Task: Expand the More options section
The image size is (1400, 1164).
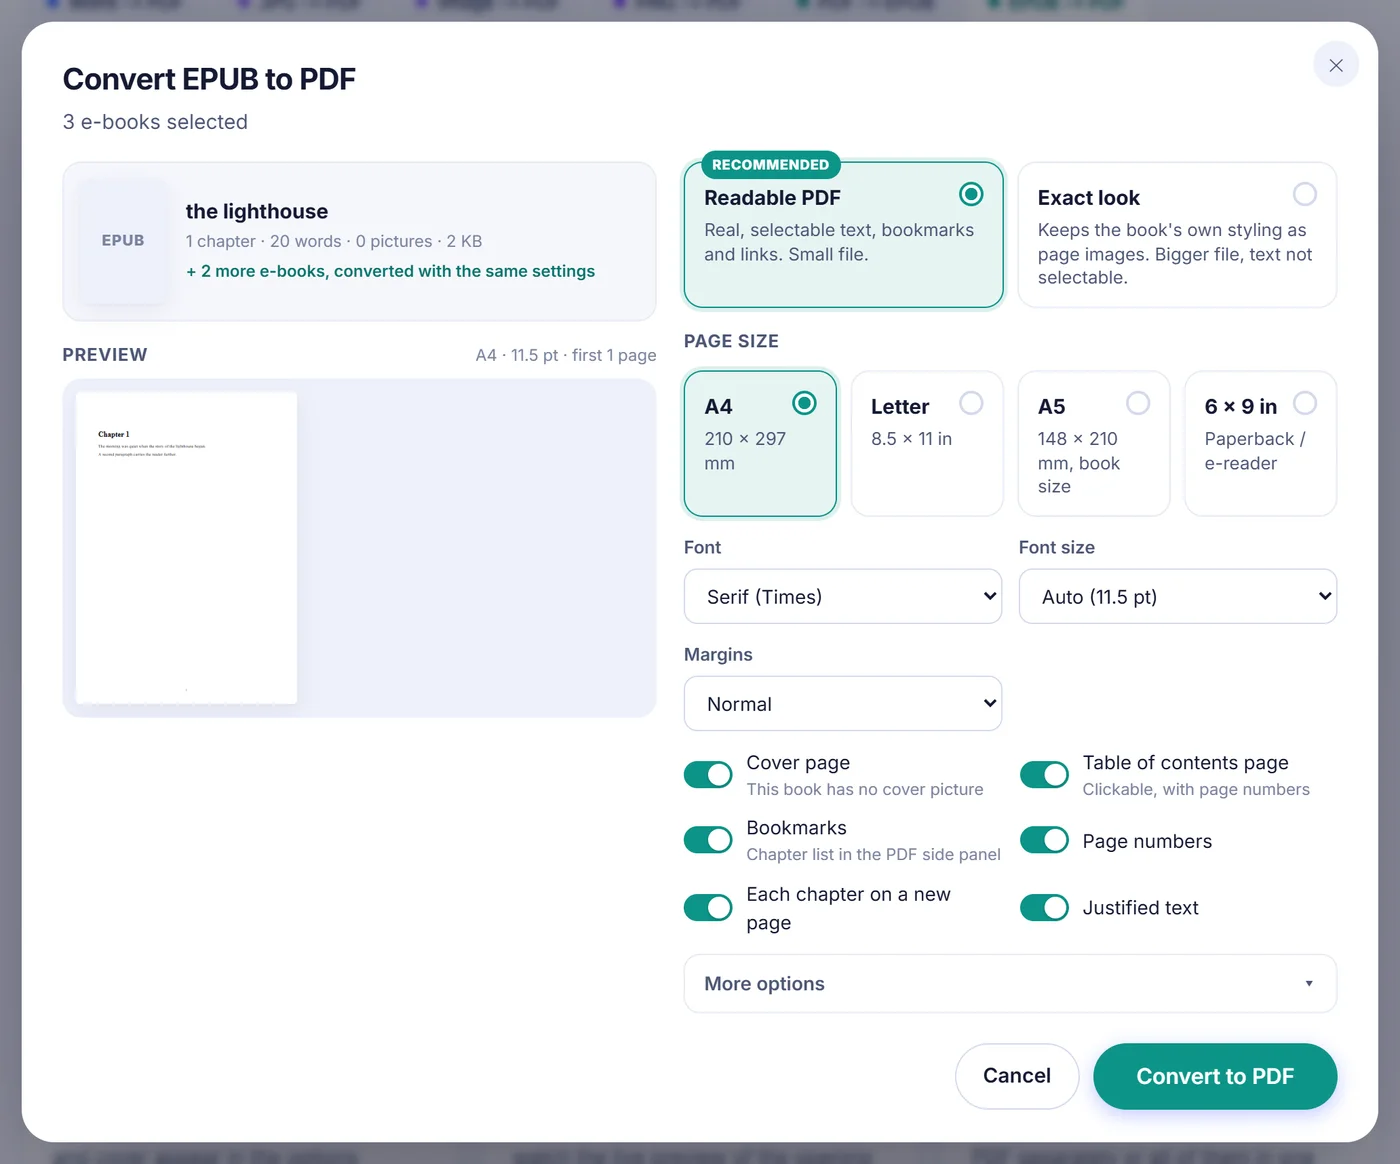Action: (x=1010, y=984)
